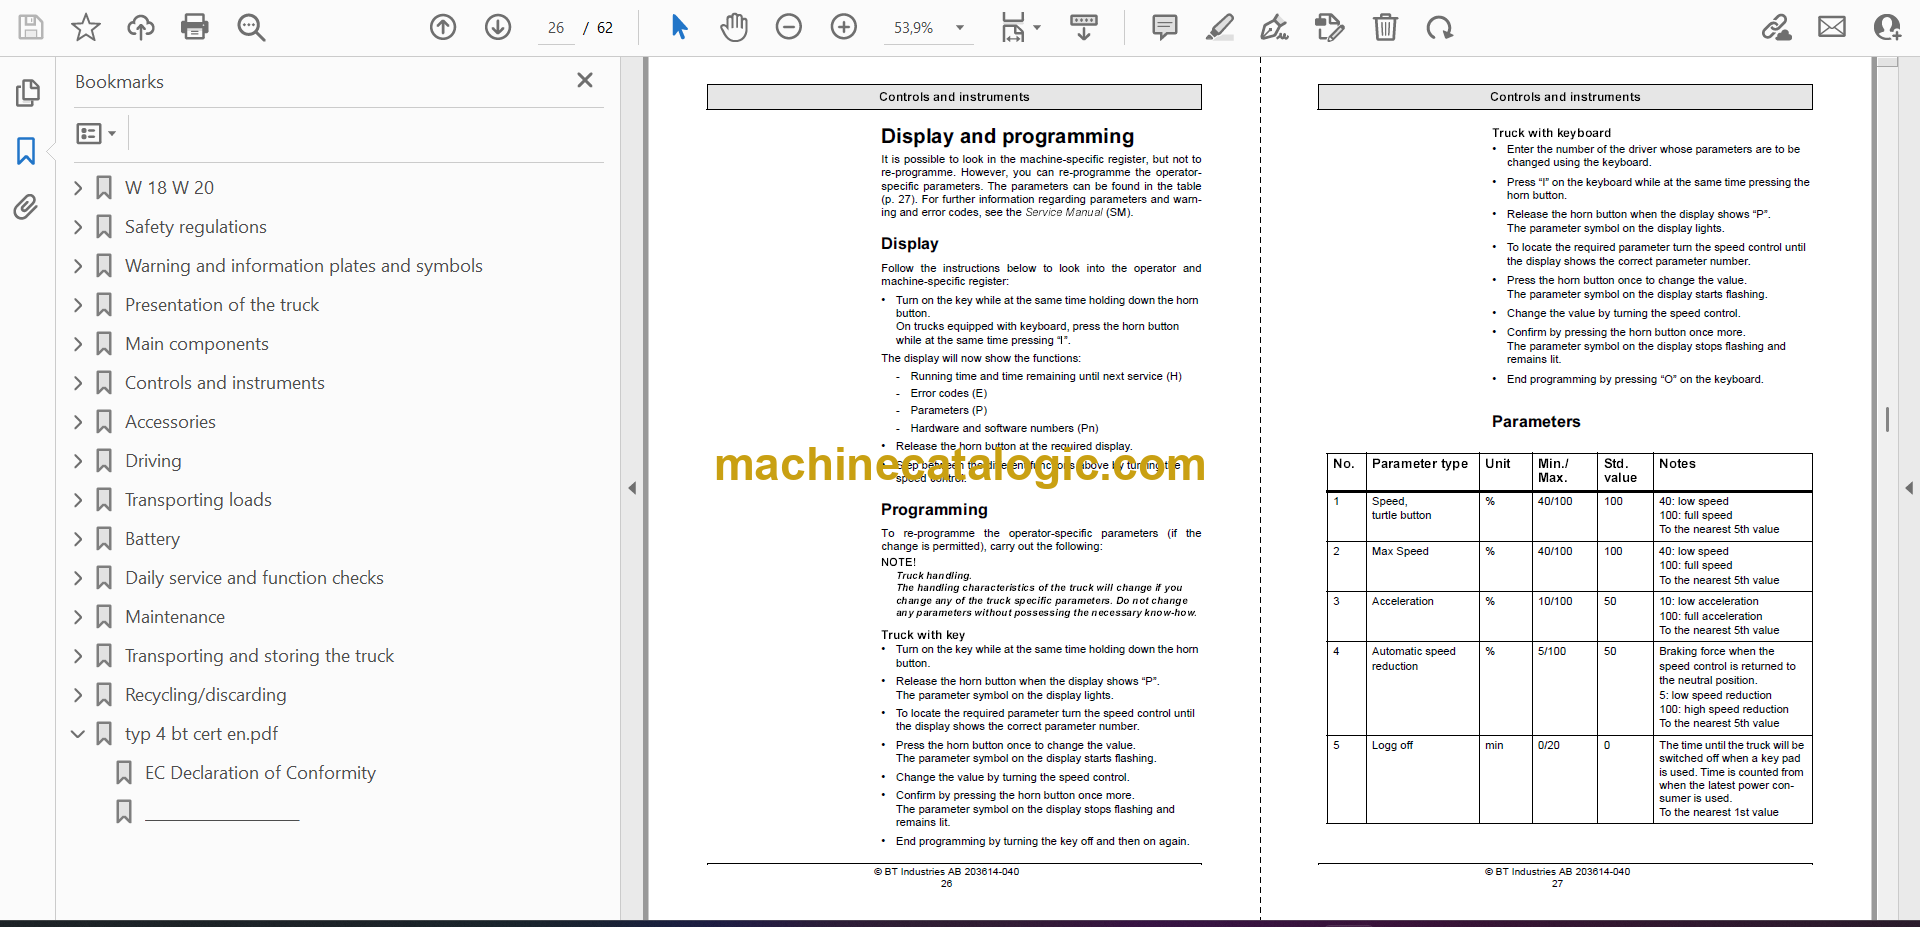Screen dimensions: 1920x927
Task: Open the stamp tool
Action: point(1330,27)
